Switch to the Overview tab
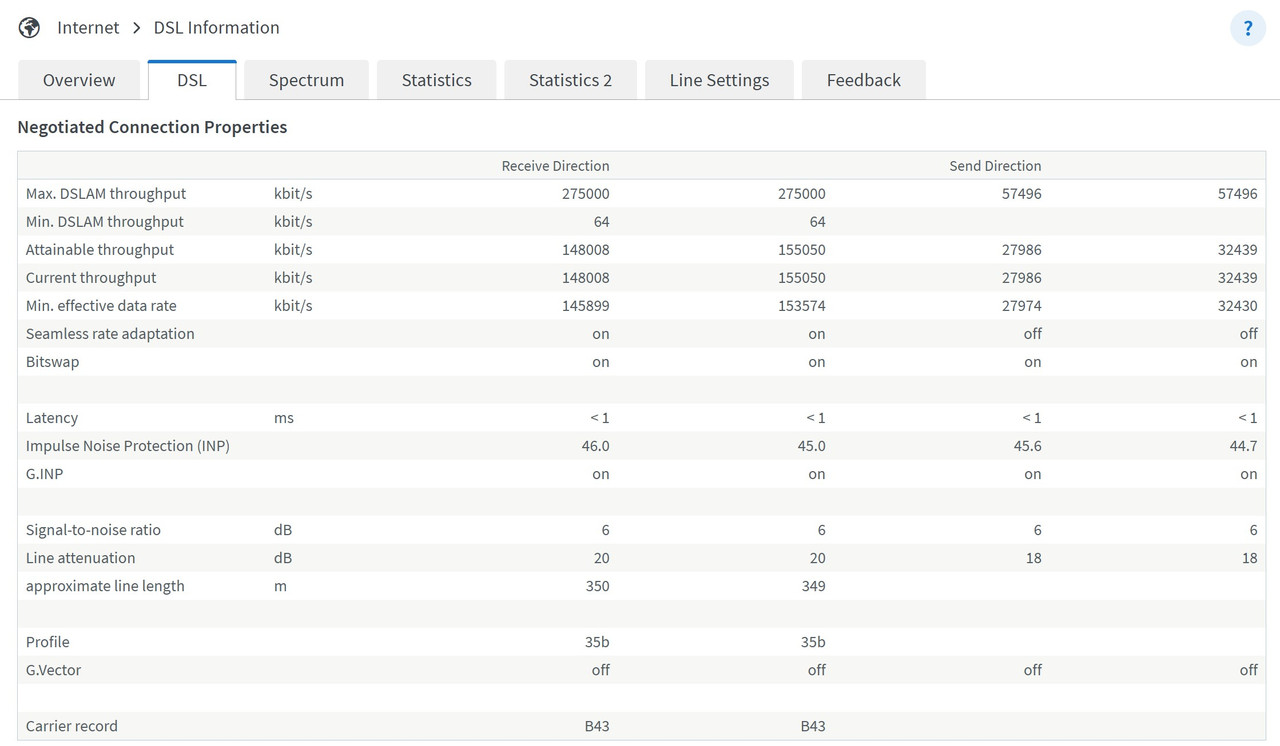 79,80
